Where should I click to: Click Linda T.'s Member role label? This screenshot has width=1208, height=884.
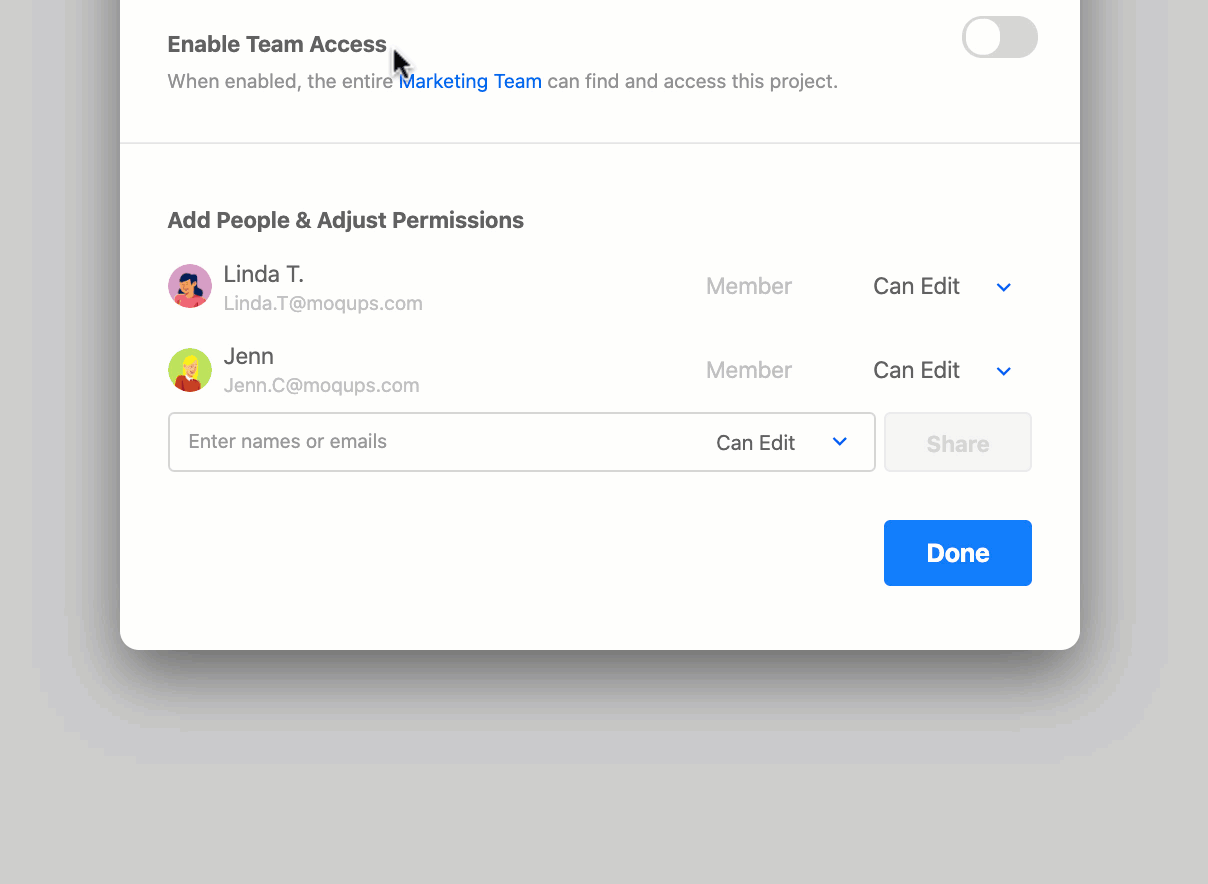tap(748, 286)
